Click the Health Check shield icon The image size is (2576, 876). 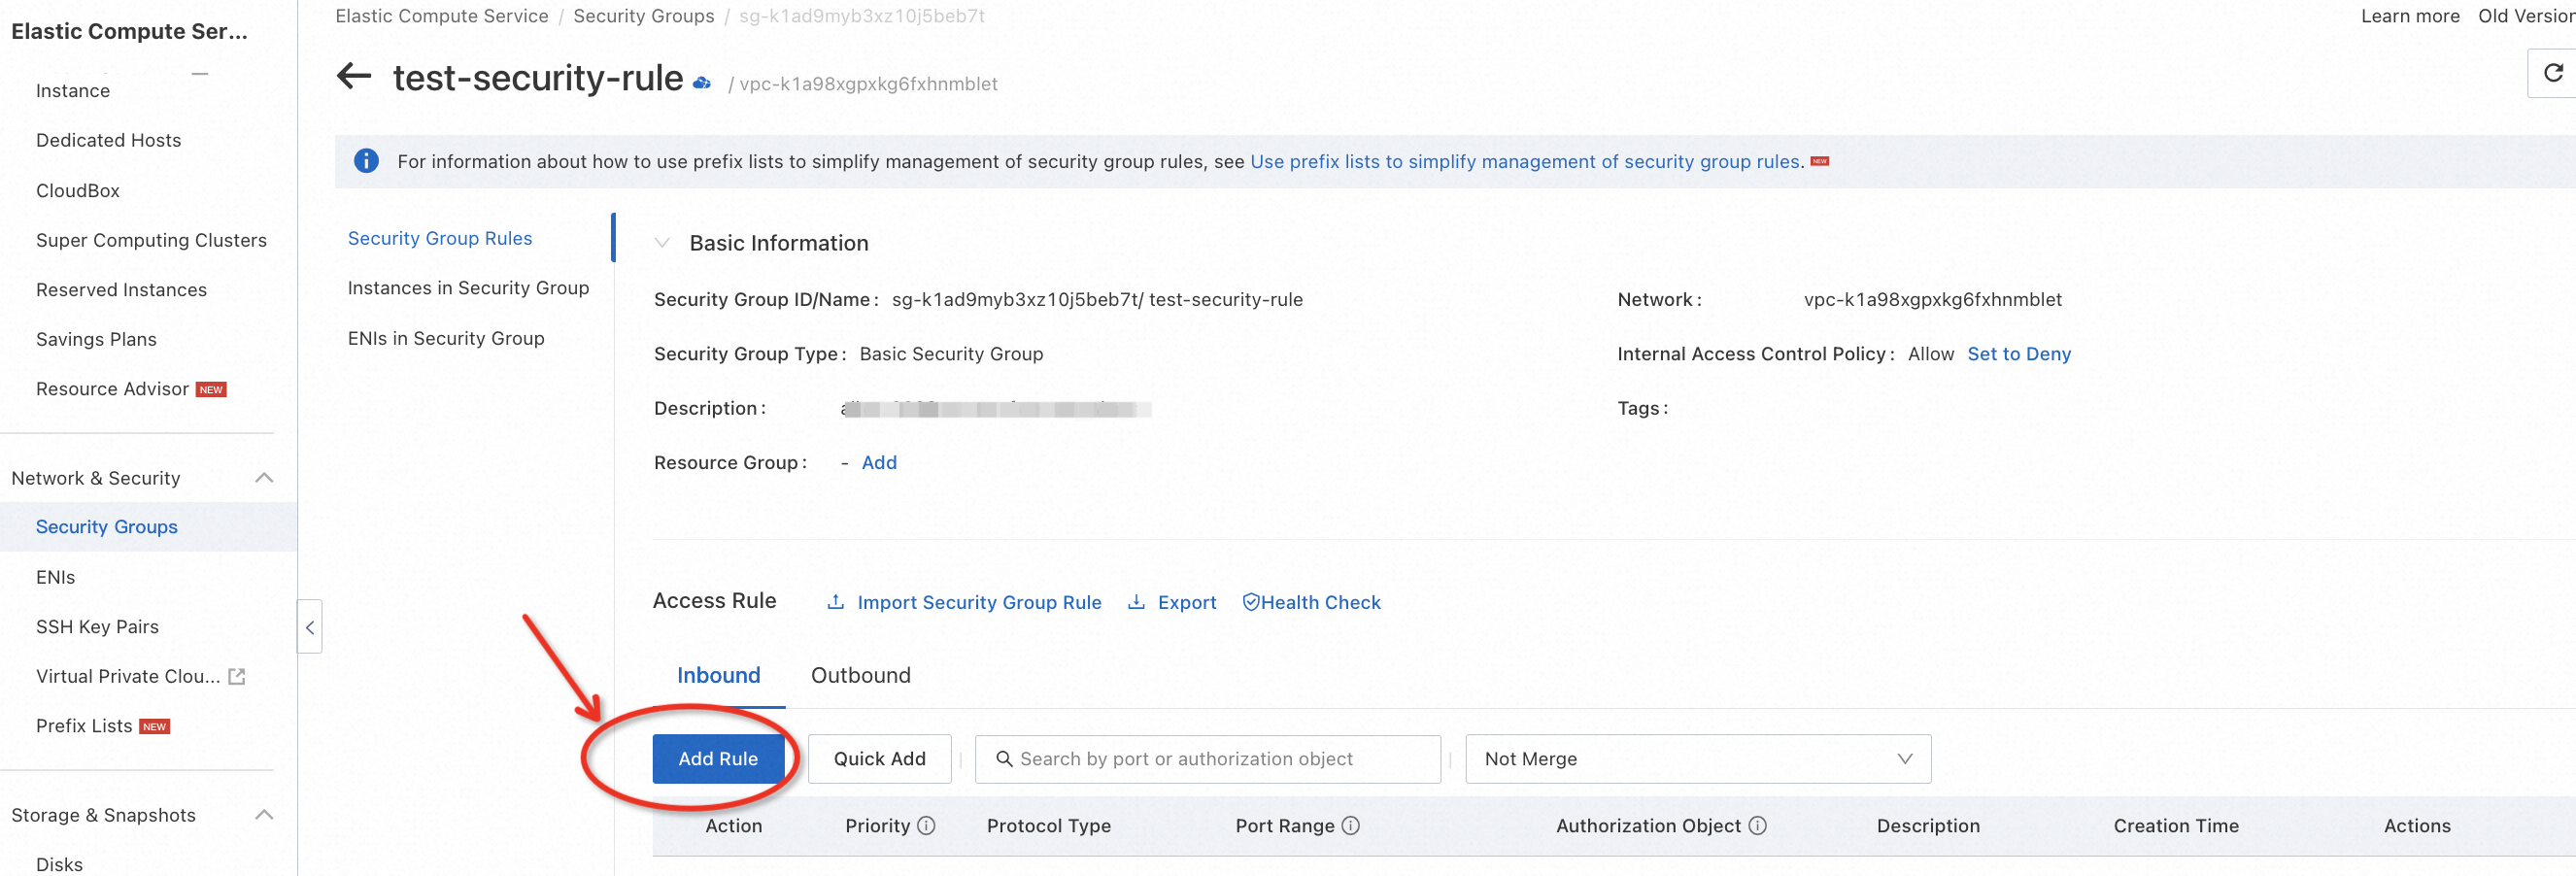tap(1251, 602)
